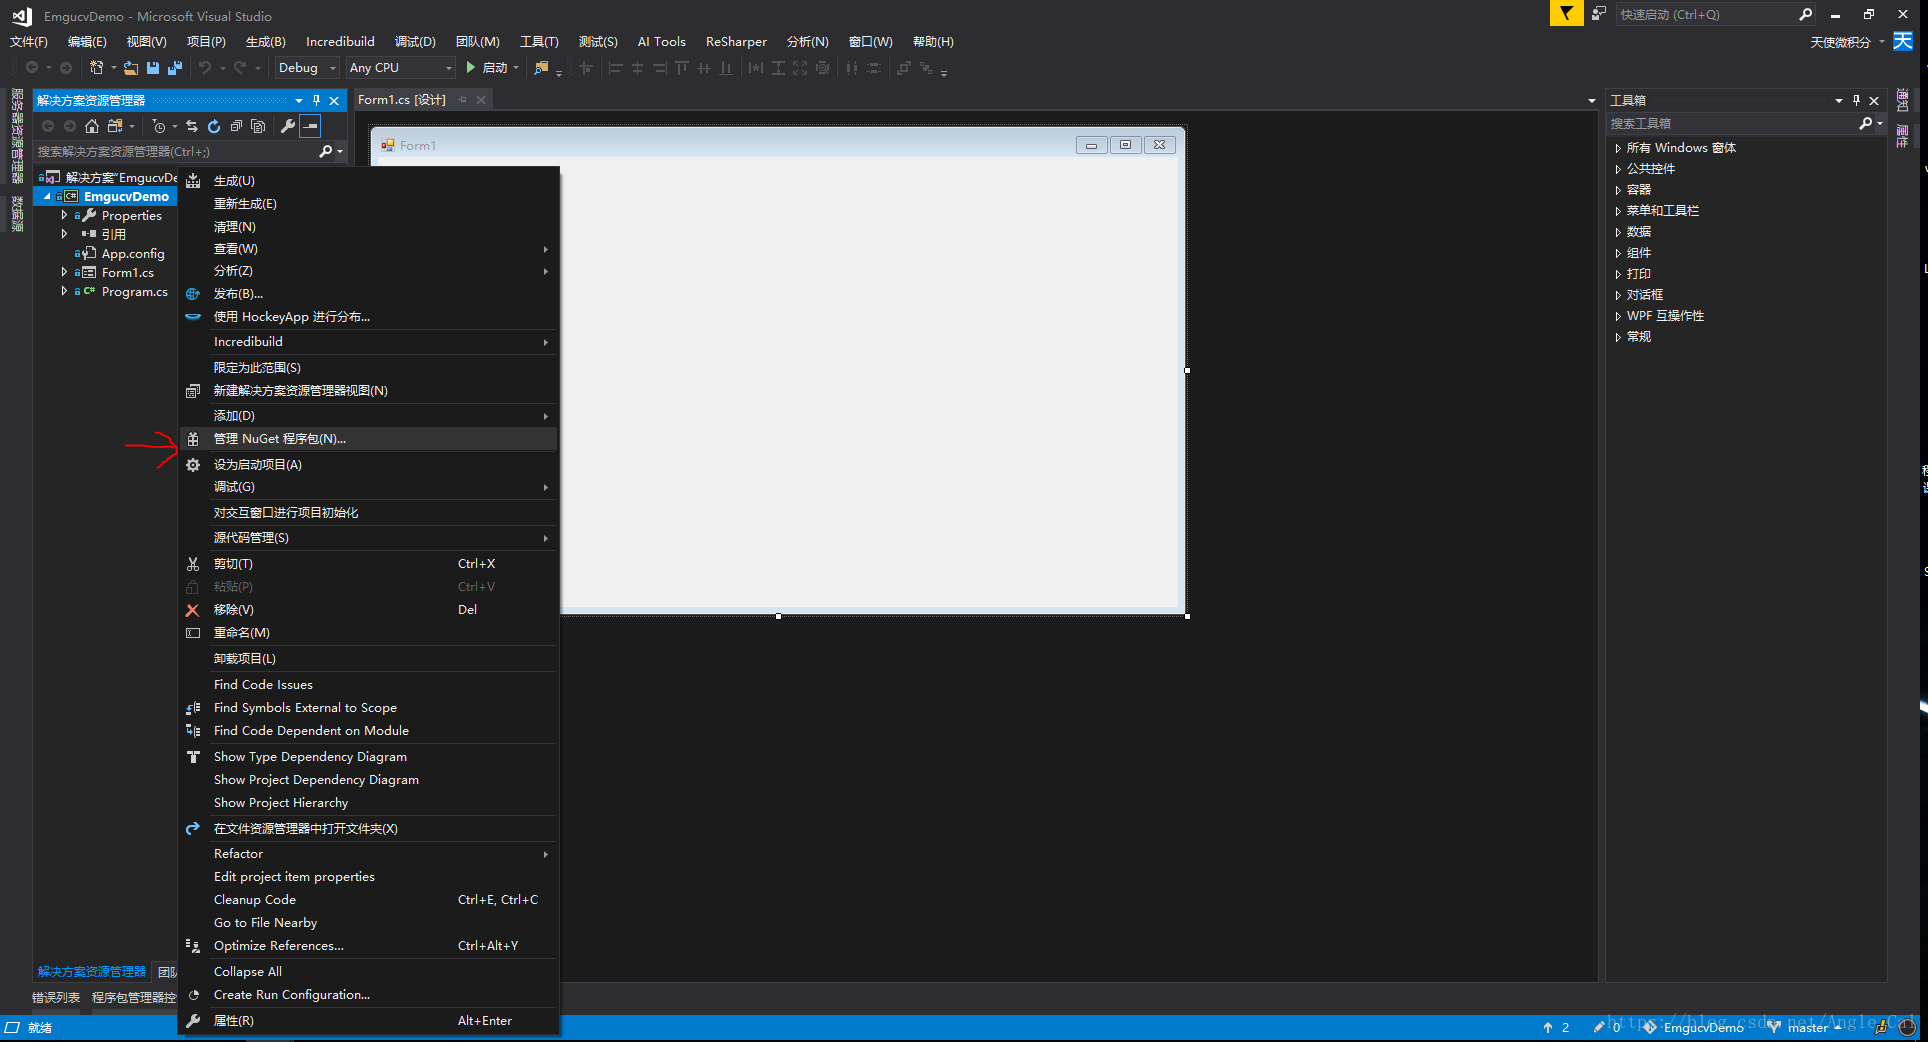Click the Open File toolbar icon
The height and width of the screenshot is (1042, 1928).
[x=130, y=68]
